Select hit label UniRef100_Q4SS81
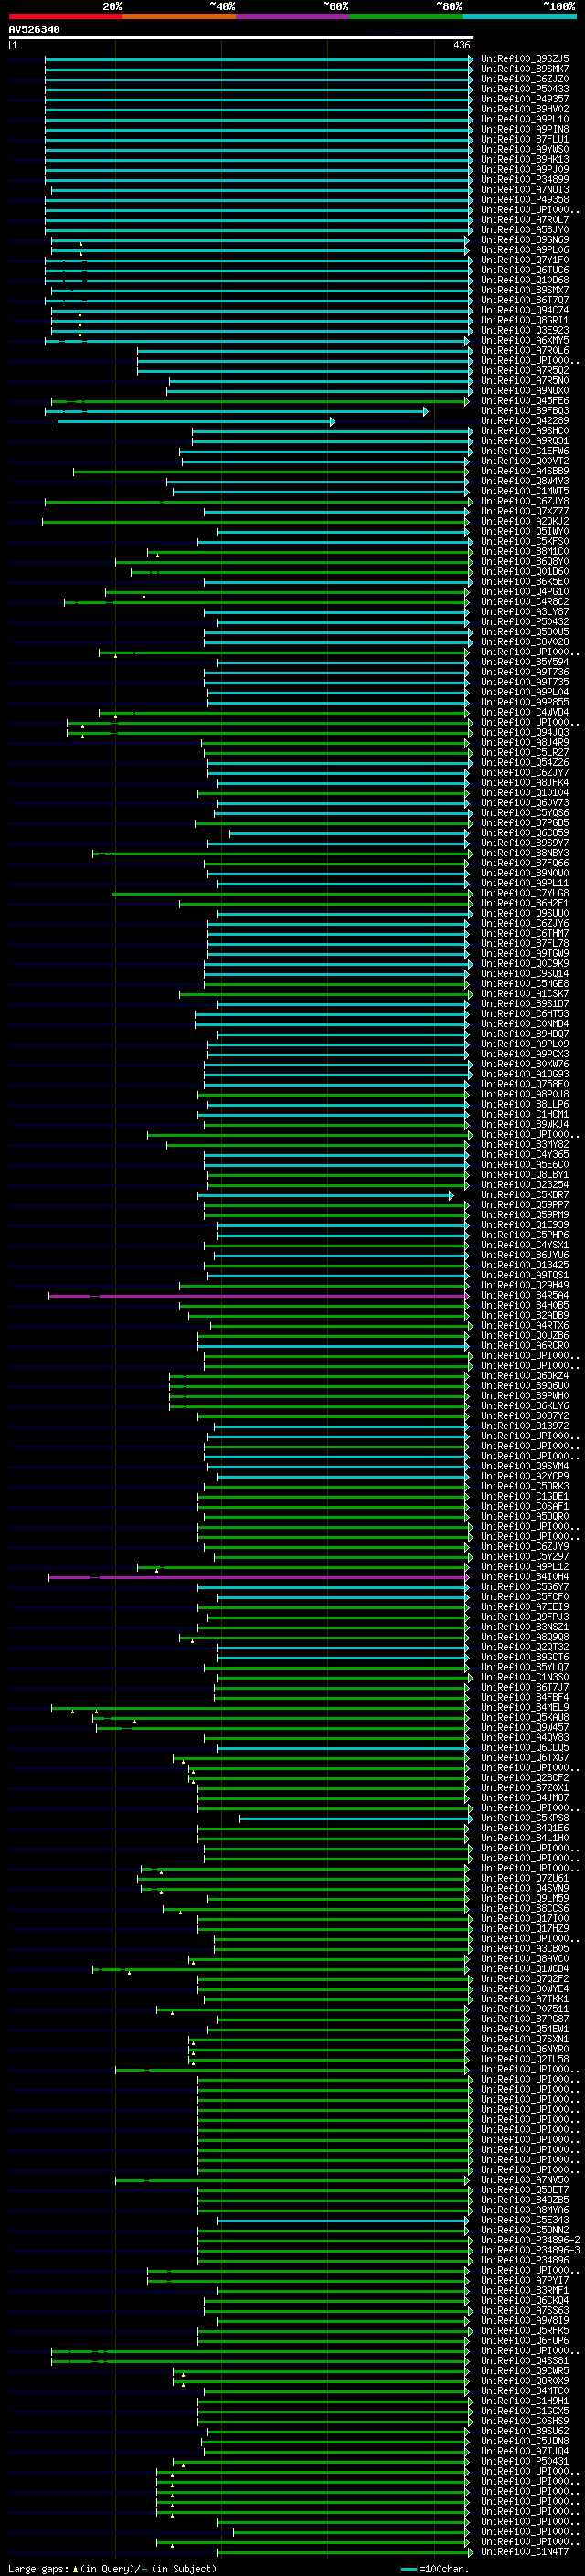The width and height of the screenshot is (585, 2576). click(525, 2361)
